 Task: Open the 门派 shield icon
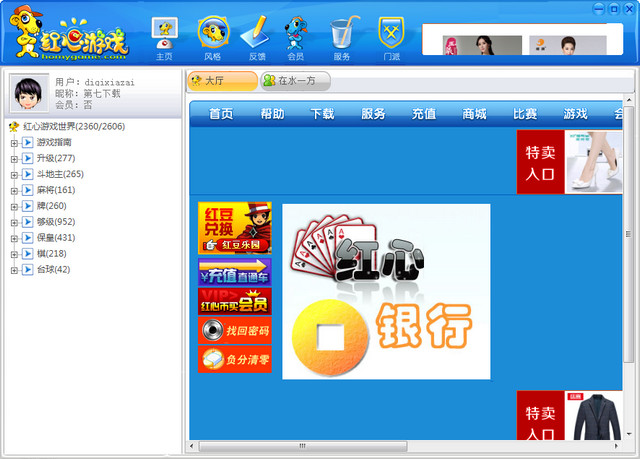pos(391,38)
